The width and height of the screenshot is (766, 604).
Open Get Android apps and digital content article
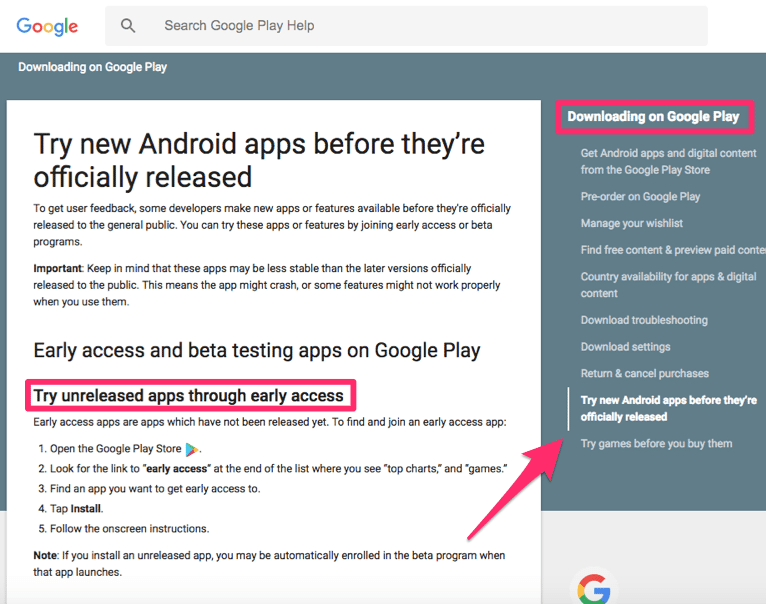click(668, 161)
